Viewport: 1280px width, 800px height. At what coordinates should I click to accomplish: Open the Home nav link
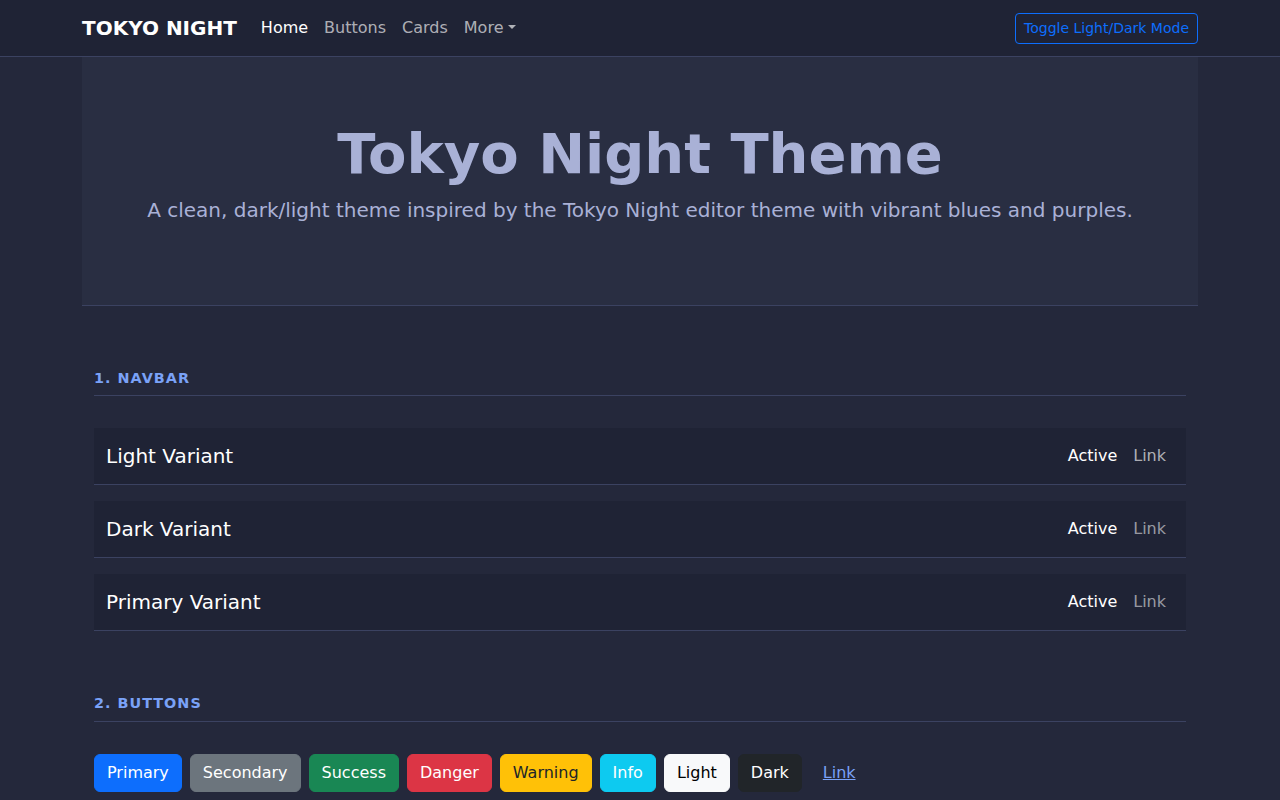(x=284, y=28)
